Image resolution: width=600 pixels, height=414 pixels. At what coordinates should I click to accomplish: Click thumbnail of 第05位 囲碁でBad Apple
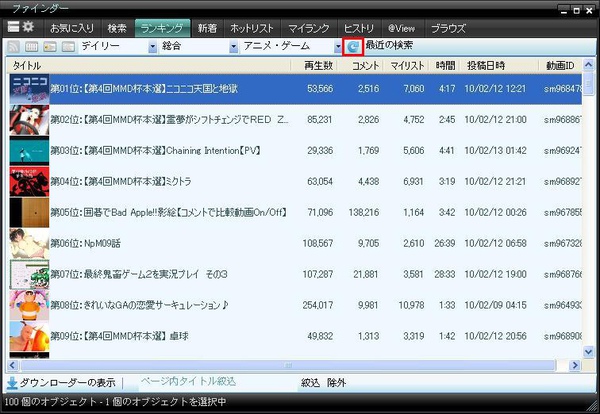[x=29, y=213]
